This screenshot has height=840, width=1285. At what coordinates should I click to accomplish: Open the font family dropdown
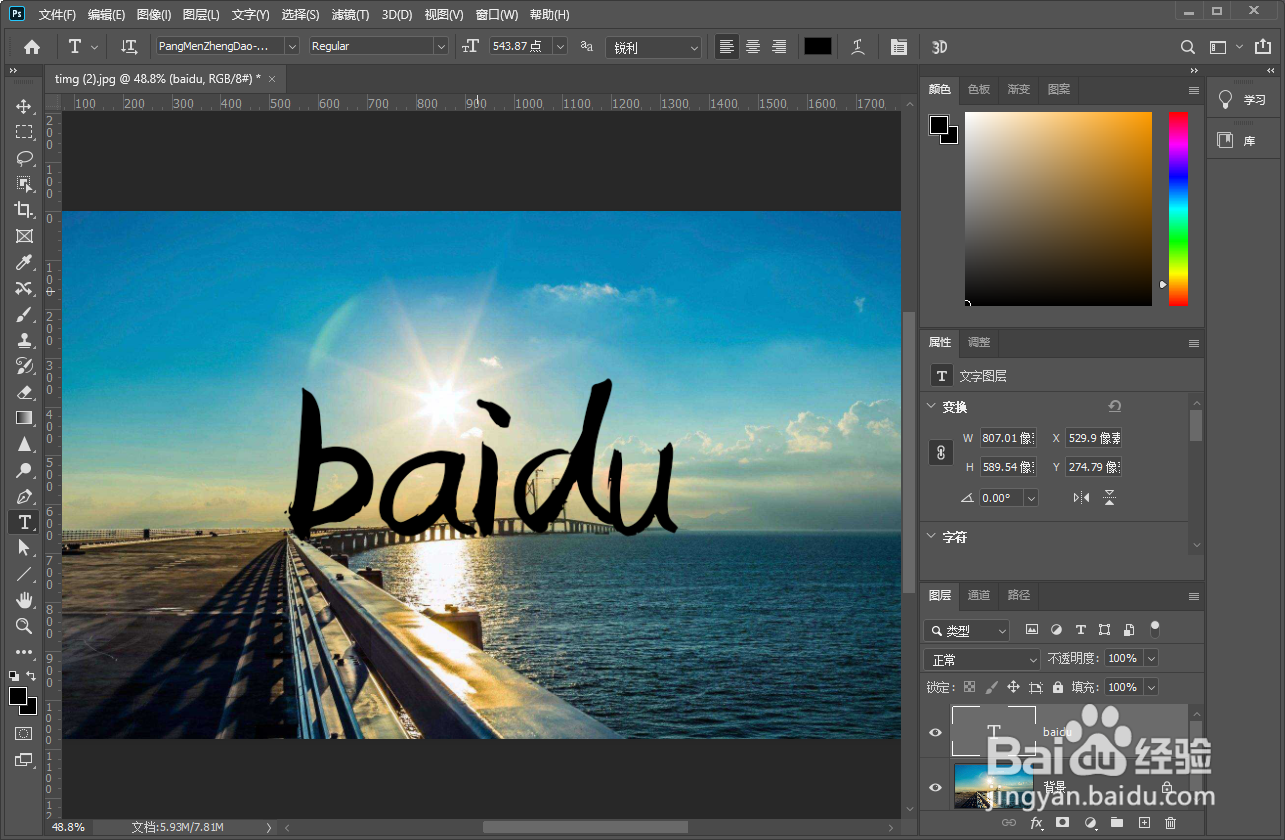(292, 46)
